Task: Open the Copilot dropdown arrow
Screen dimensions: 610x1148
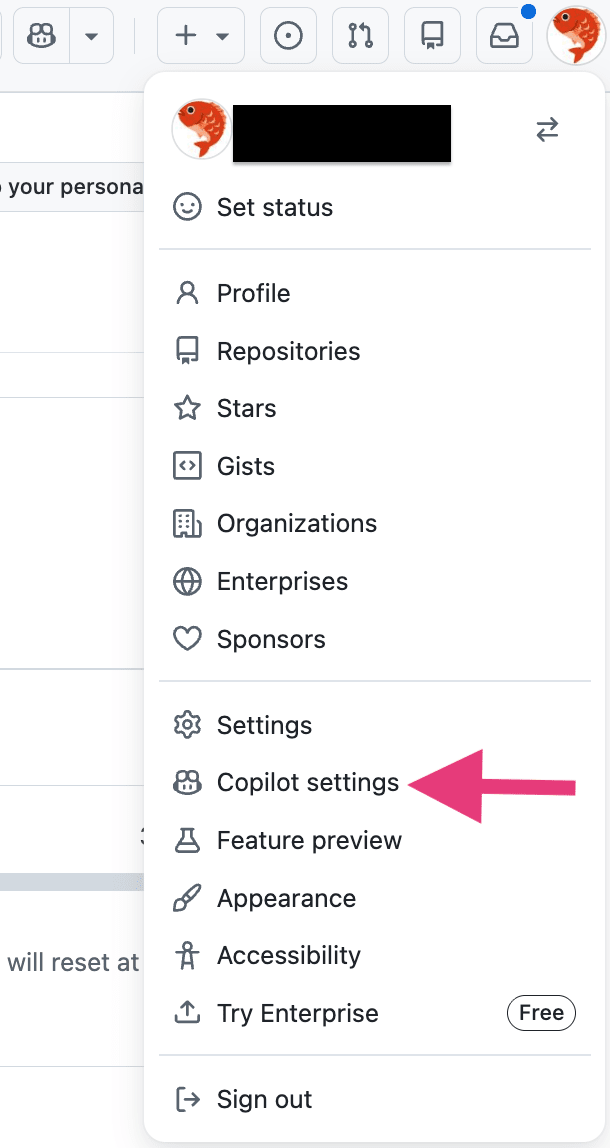Action: pyautogui.click(x=91, y=36)
